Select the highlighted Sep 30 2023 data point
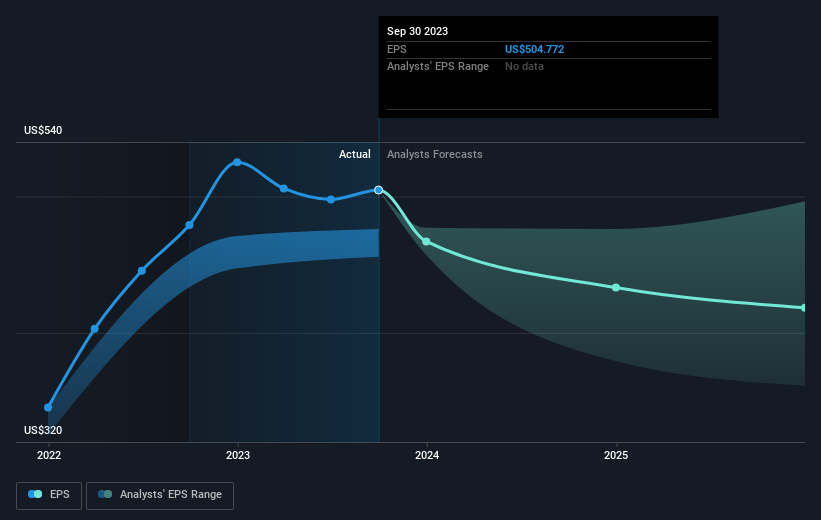The width and height of the screenshot is (821, 520). click(x=379, y=190)
